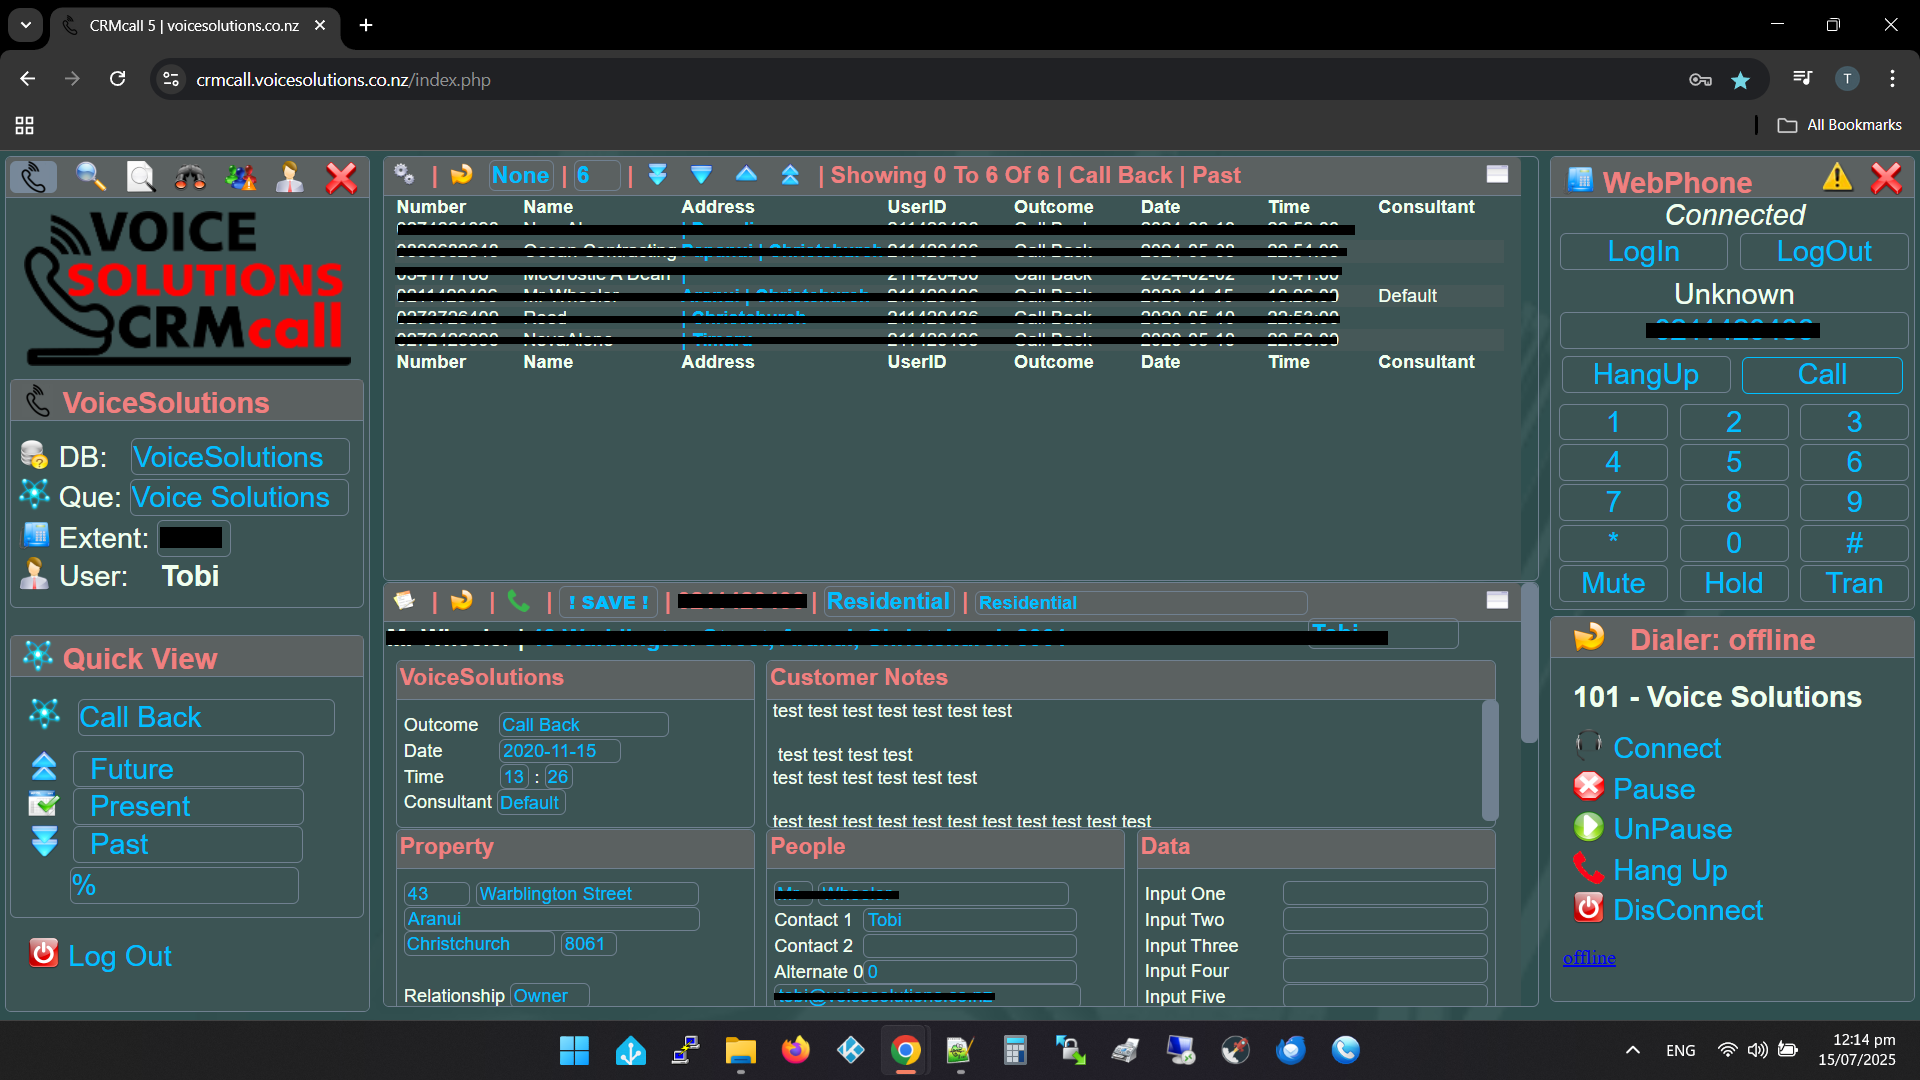
Task: Open the Outcome Call Back dropdown
Action: pos(583,724)
